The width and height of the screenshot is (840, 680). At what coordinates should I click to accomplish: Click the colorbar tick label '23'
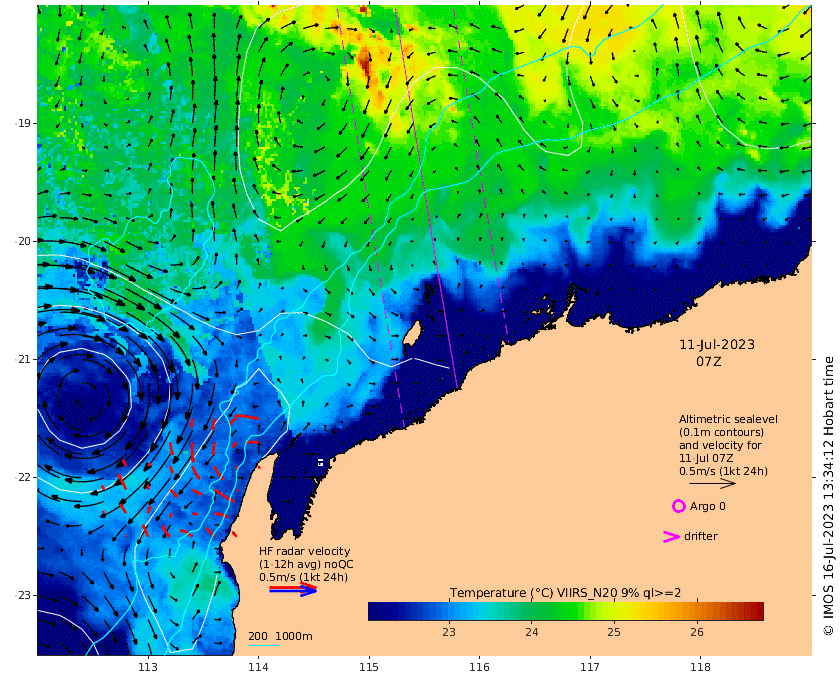pyautogui.click(x=449, y=632)
